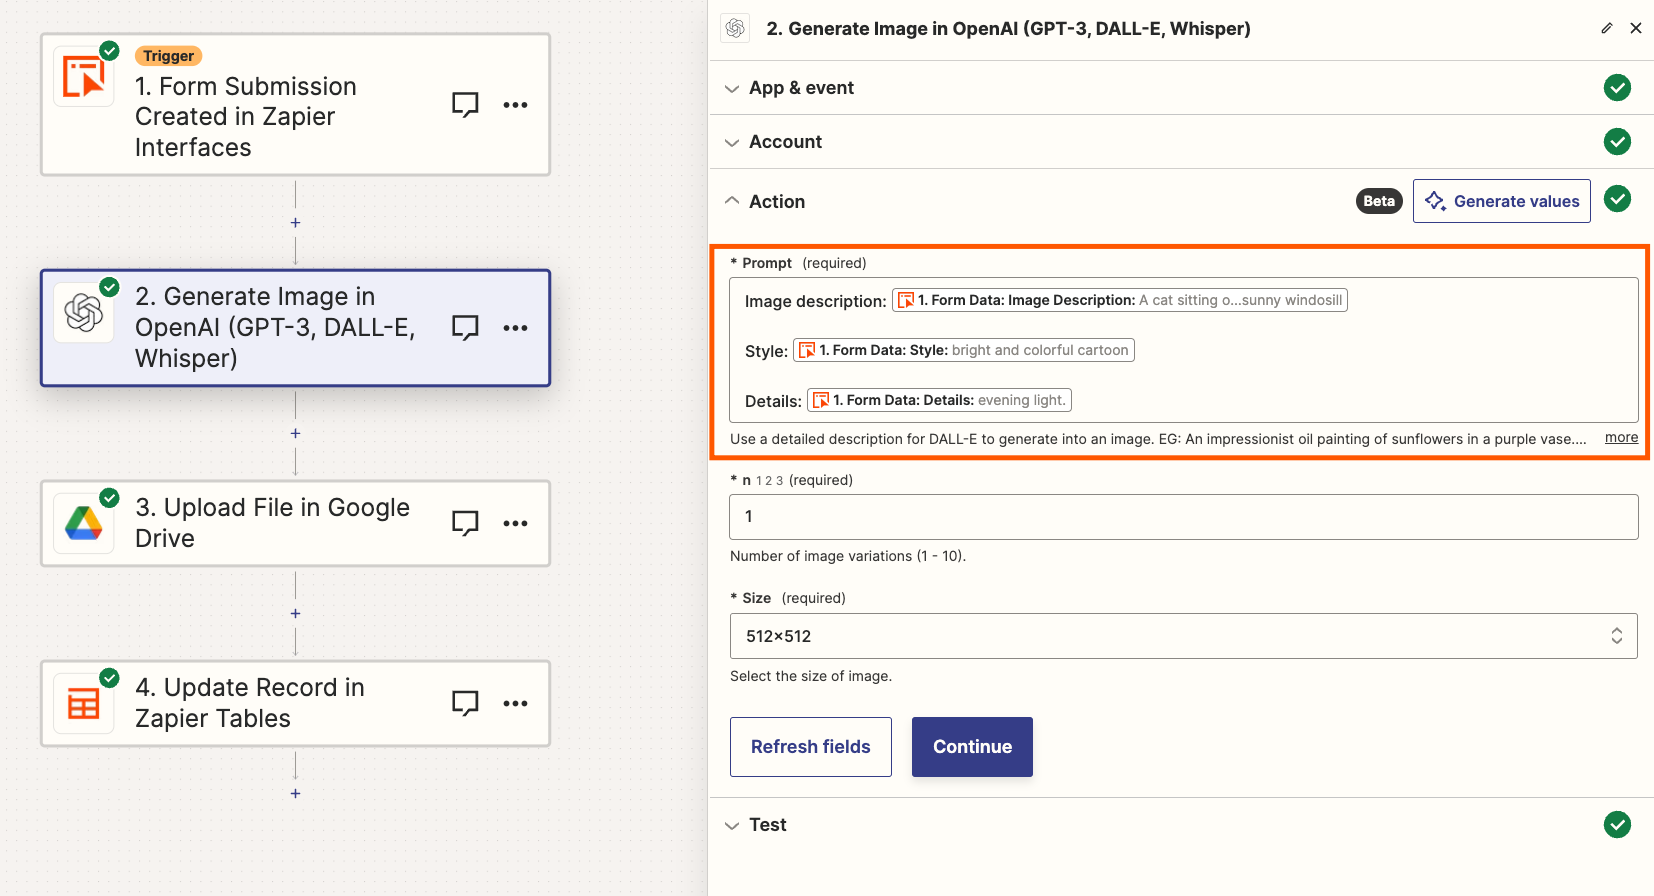This screenshot has width=1654, height=896.
Task: Select step 1 Form Submission Created card
Action: 295,105
